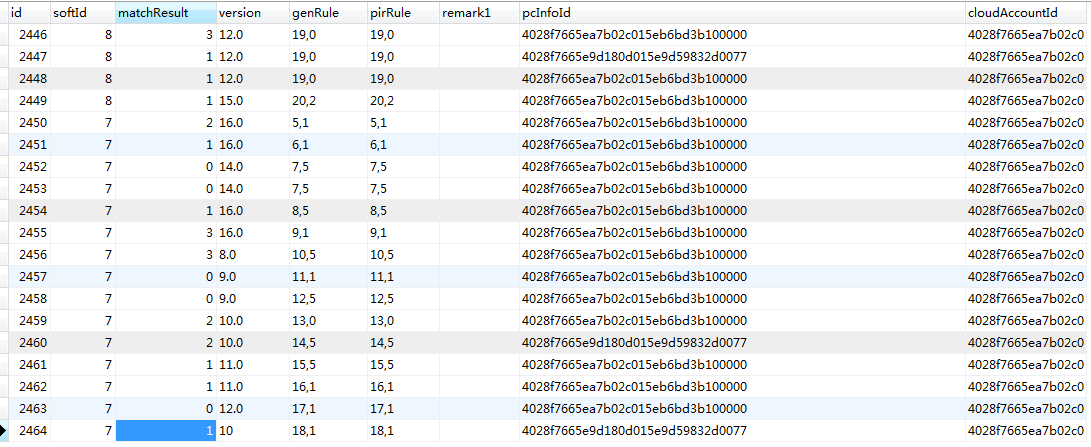Click genRule cell 5,1
This screenshot has height=447, width=1091.
[328, 123]
